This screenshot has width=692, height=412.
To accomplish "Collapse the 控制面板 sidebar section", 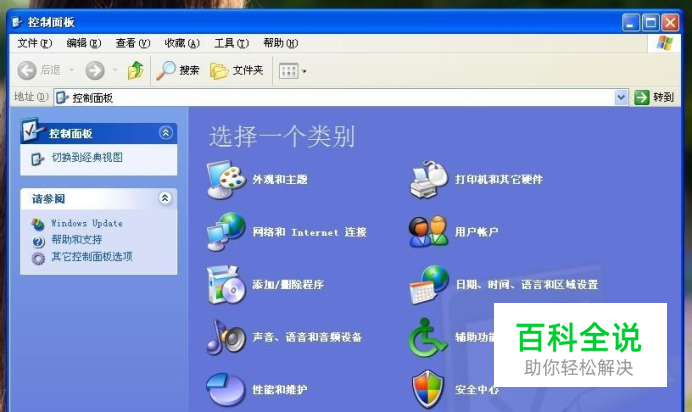I will tap(165, 132).
